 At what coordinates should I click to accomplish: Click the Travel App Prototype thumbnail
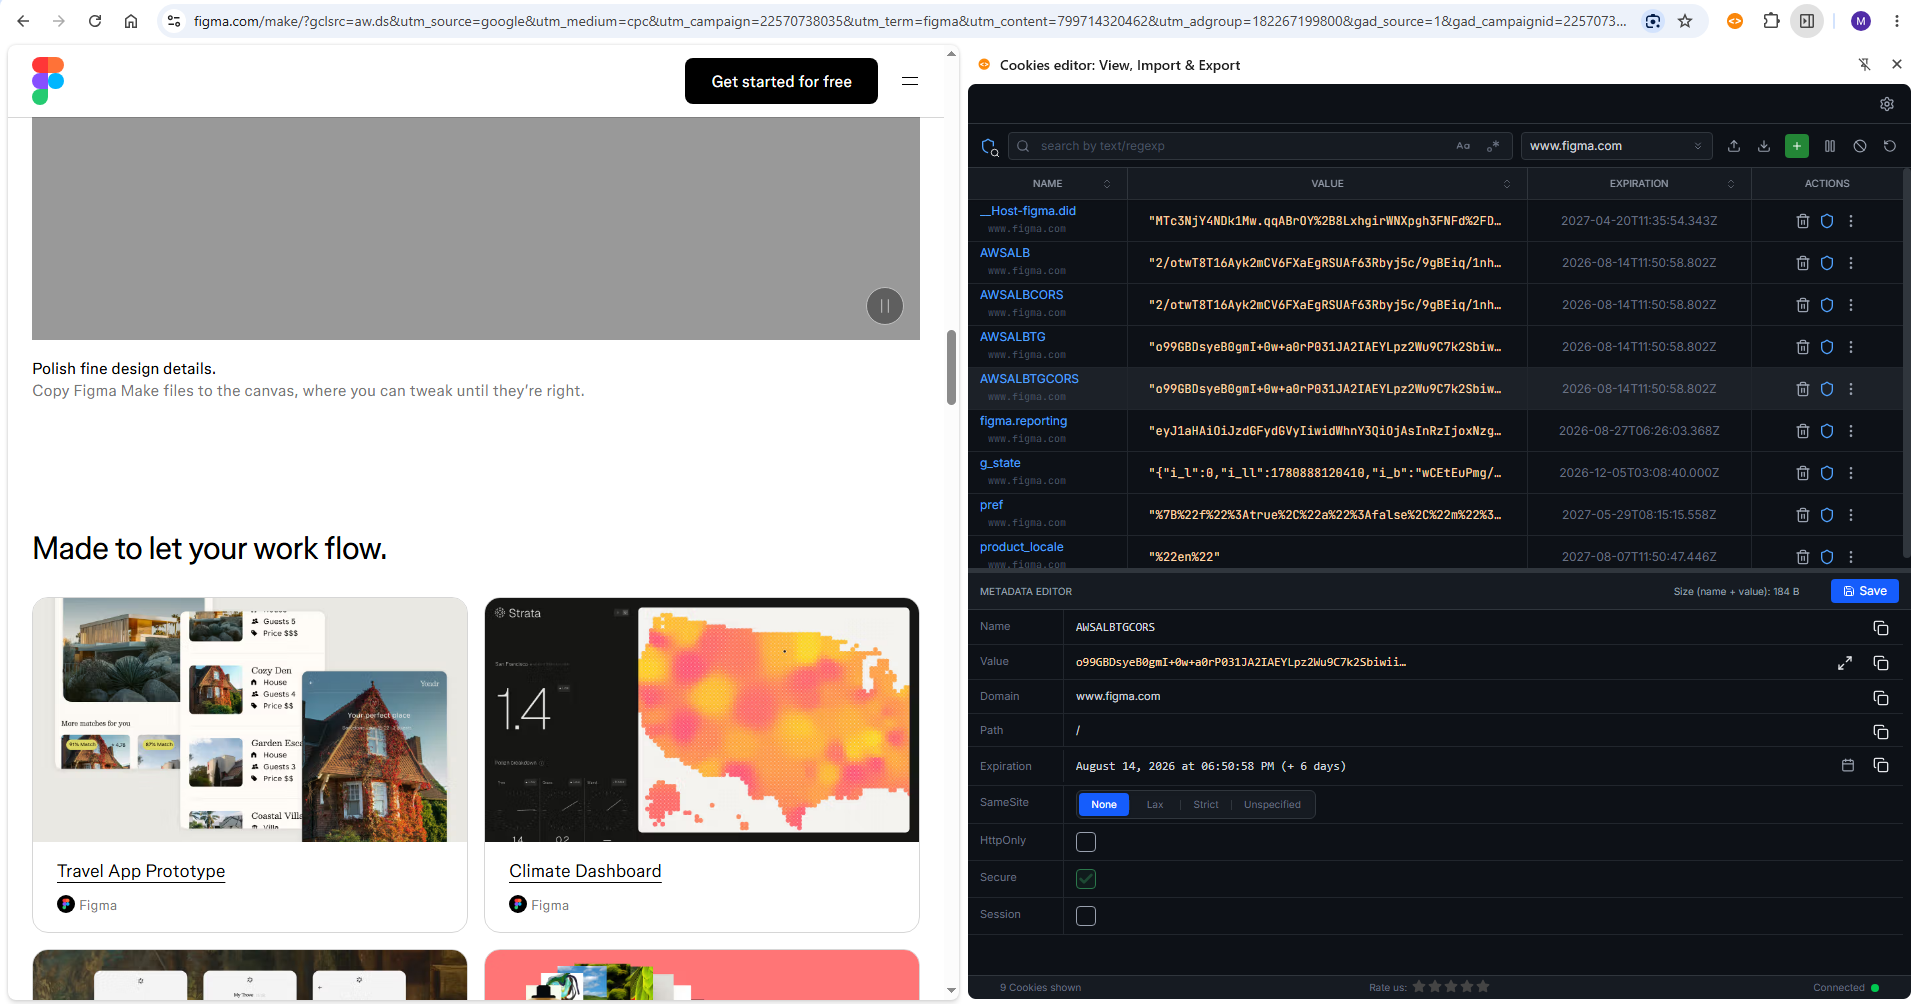(x=250, y=720)
